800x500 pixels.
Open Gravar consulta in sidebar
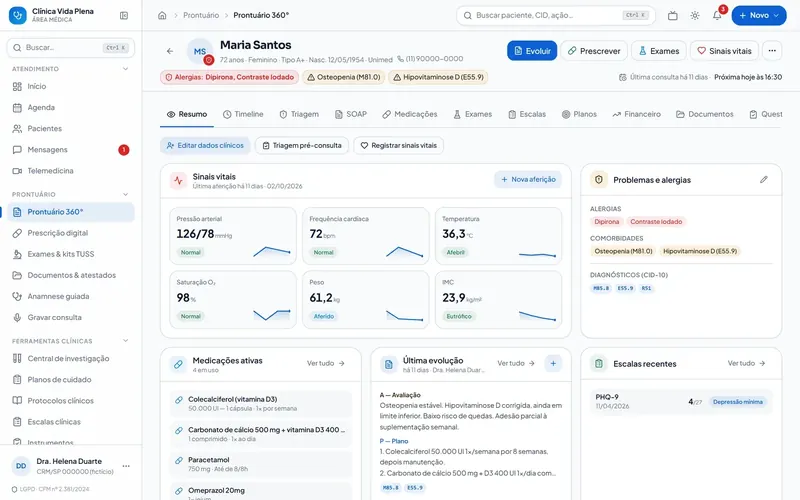[70, 317]
